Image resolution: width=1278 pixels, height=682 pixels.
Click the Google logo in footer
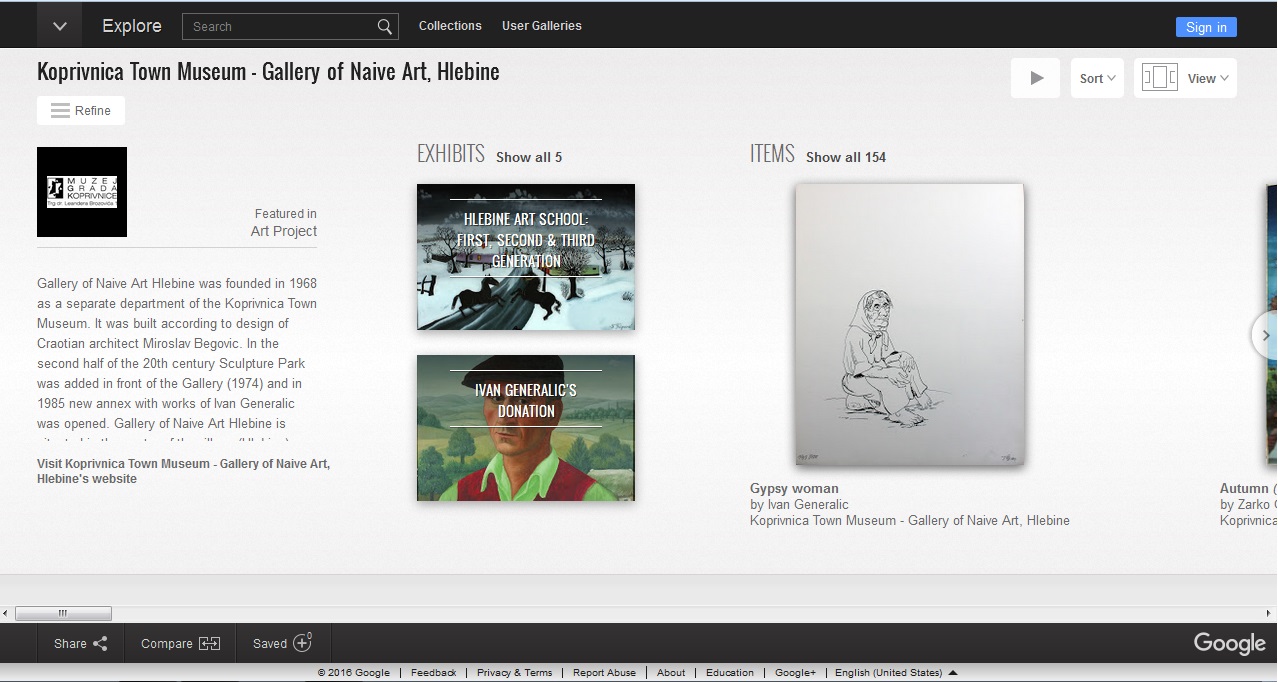[1230, 644]
